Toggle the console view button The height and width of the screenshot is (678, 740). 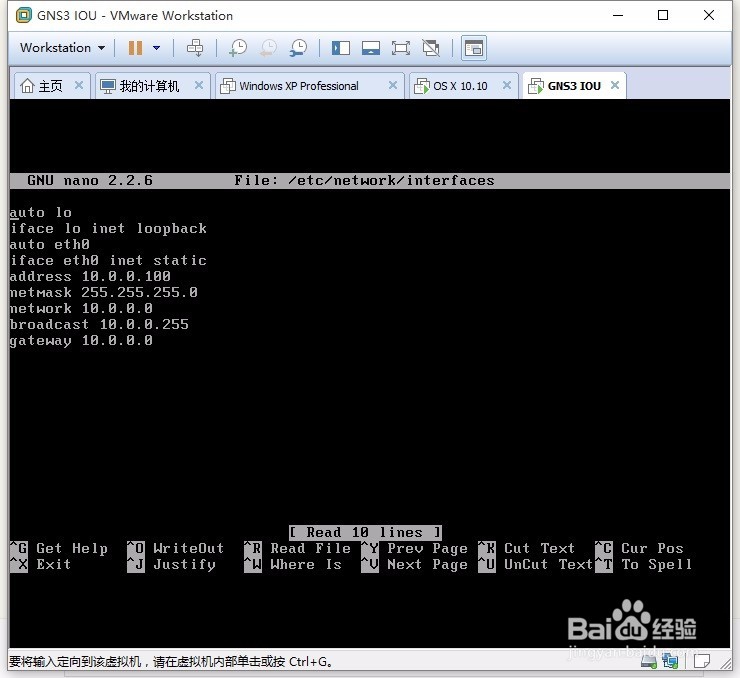click(x=474, y=48)
